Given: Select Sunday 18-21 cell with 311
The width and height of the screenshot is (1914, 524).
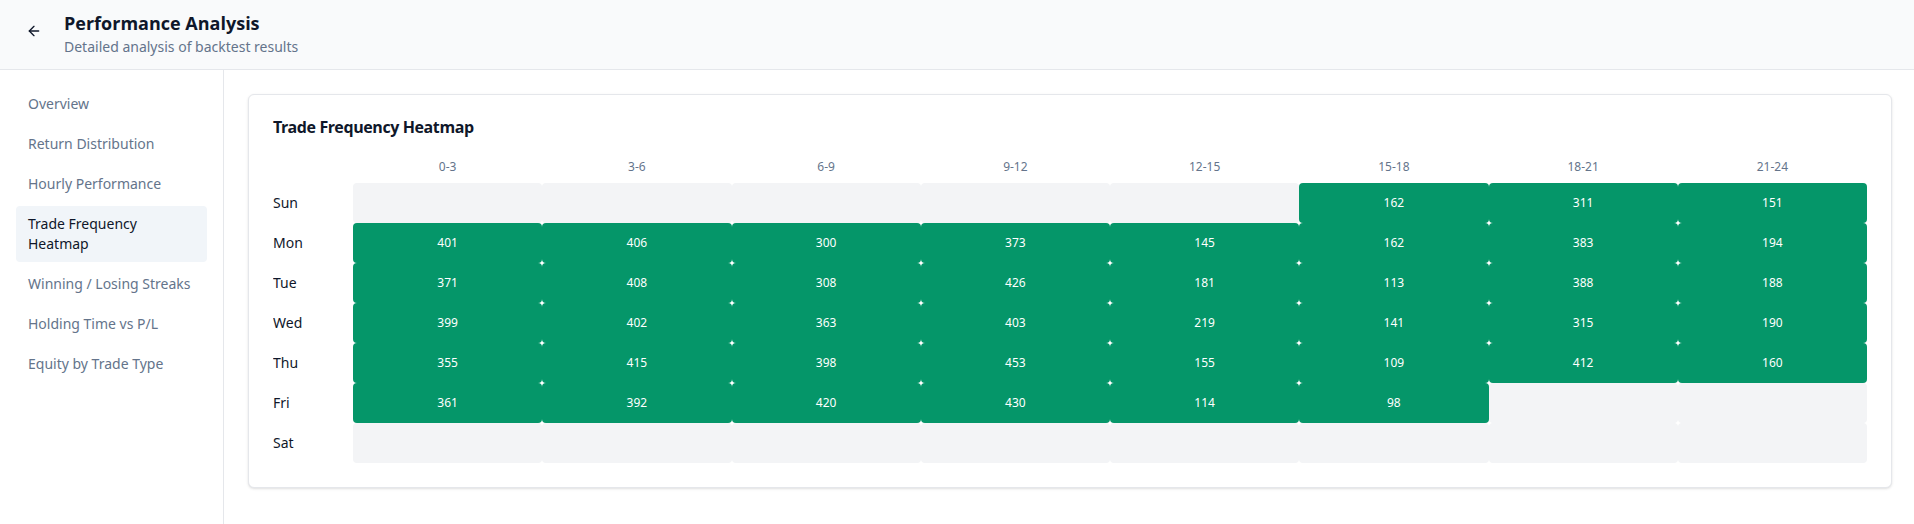Looking at the screenshot, I should [1582, 203].
